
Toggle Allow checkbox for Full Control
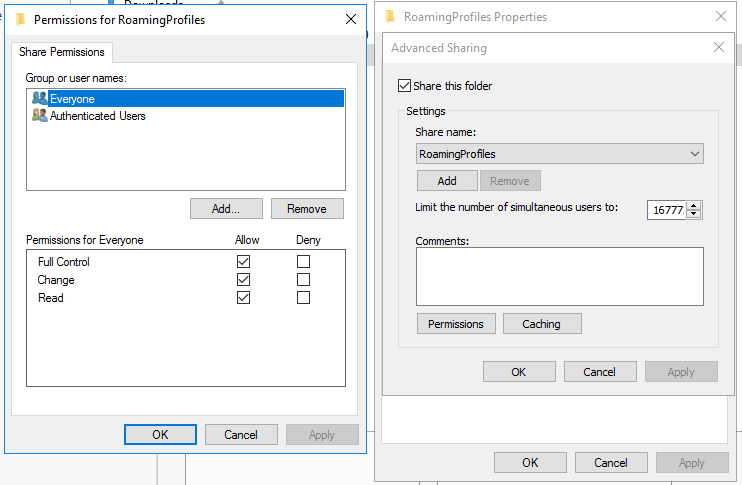243,261
